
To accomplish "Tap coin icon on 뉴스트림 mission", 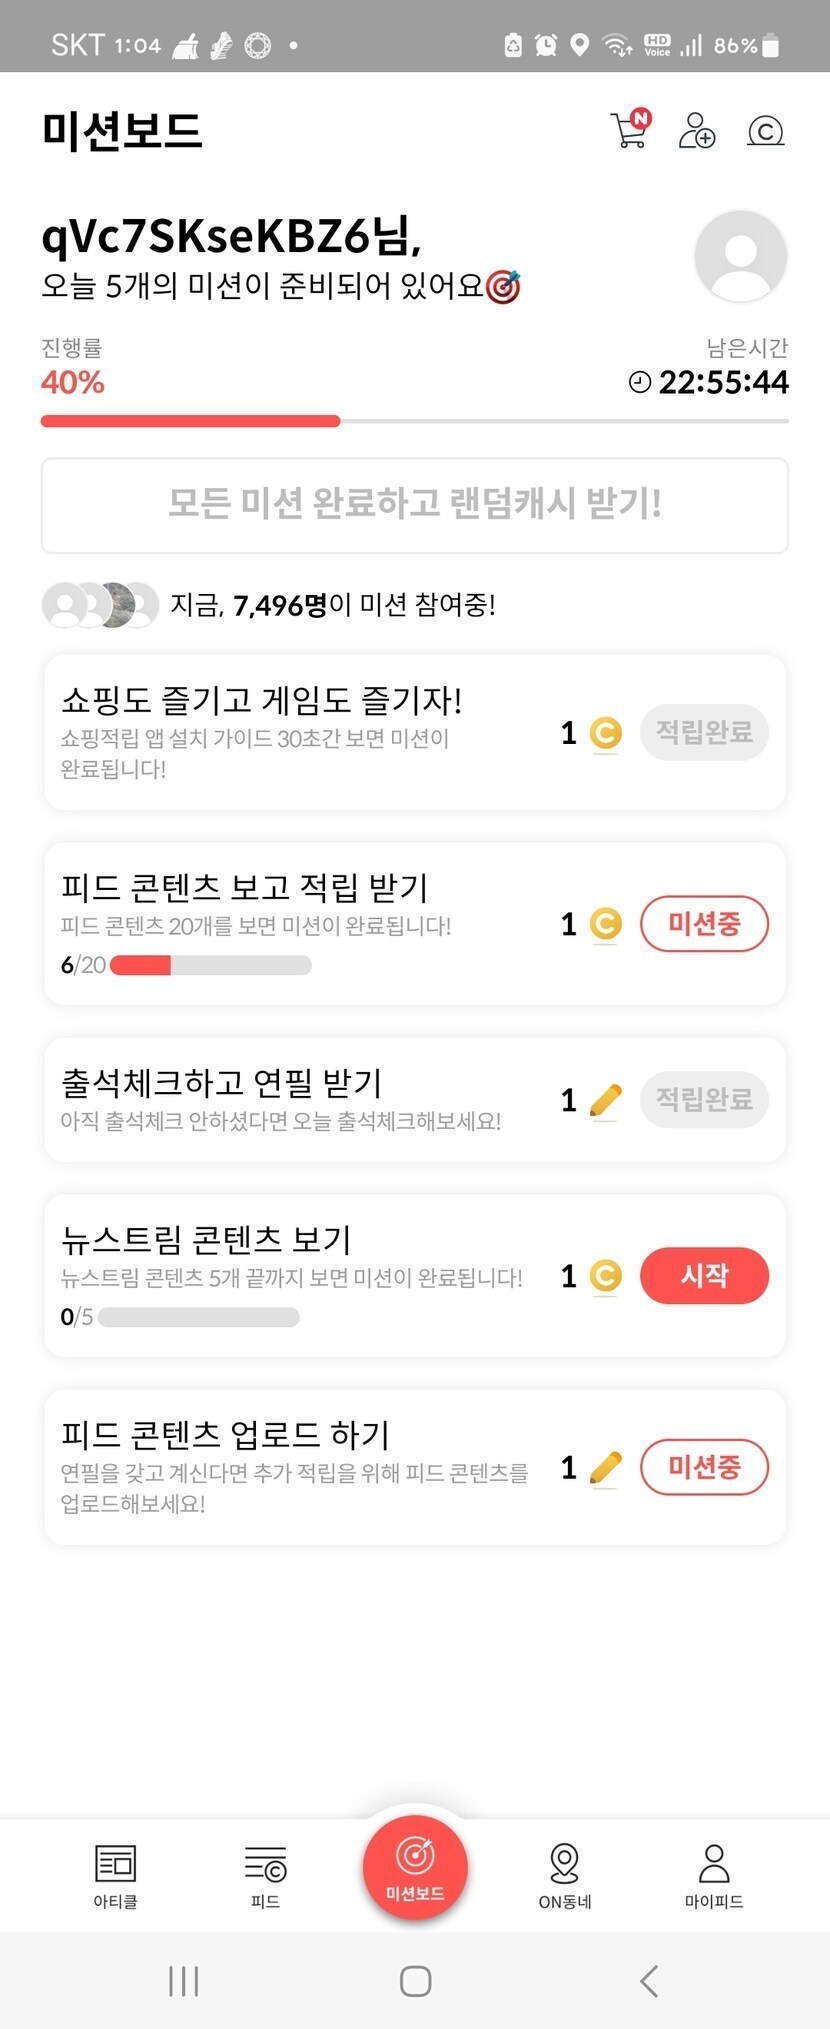I will tap(605, 1276).
